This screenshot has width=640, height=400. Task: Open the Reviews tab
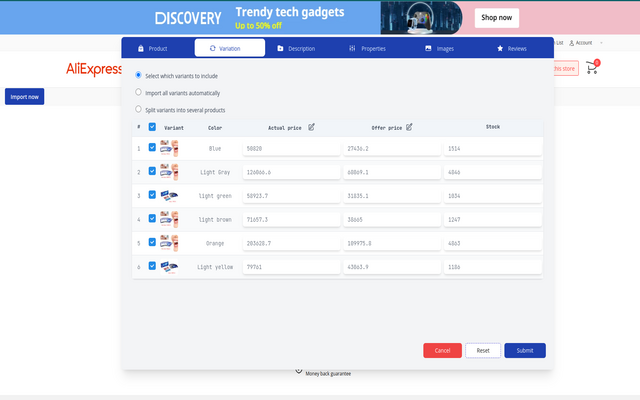pyautogui.click(x=511, y=48)
